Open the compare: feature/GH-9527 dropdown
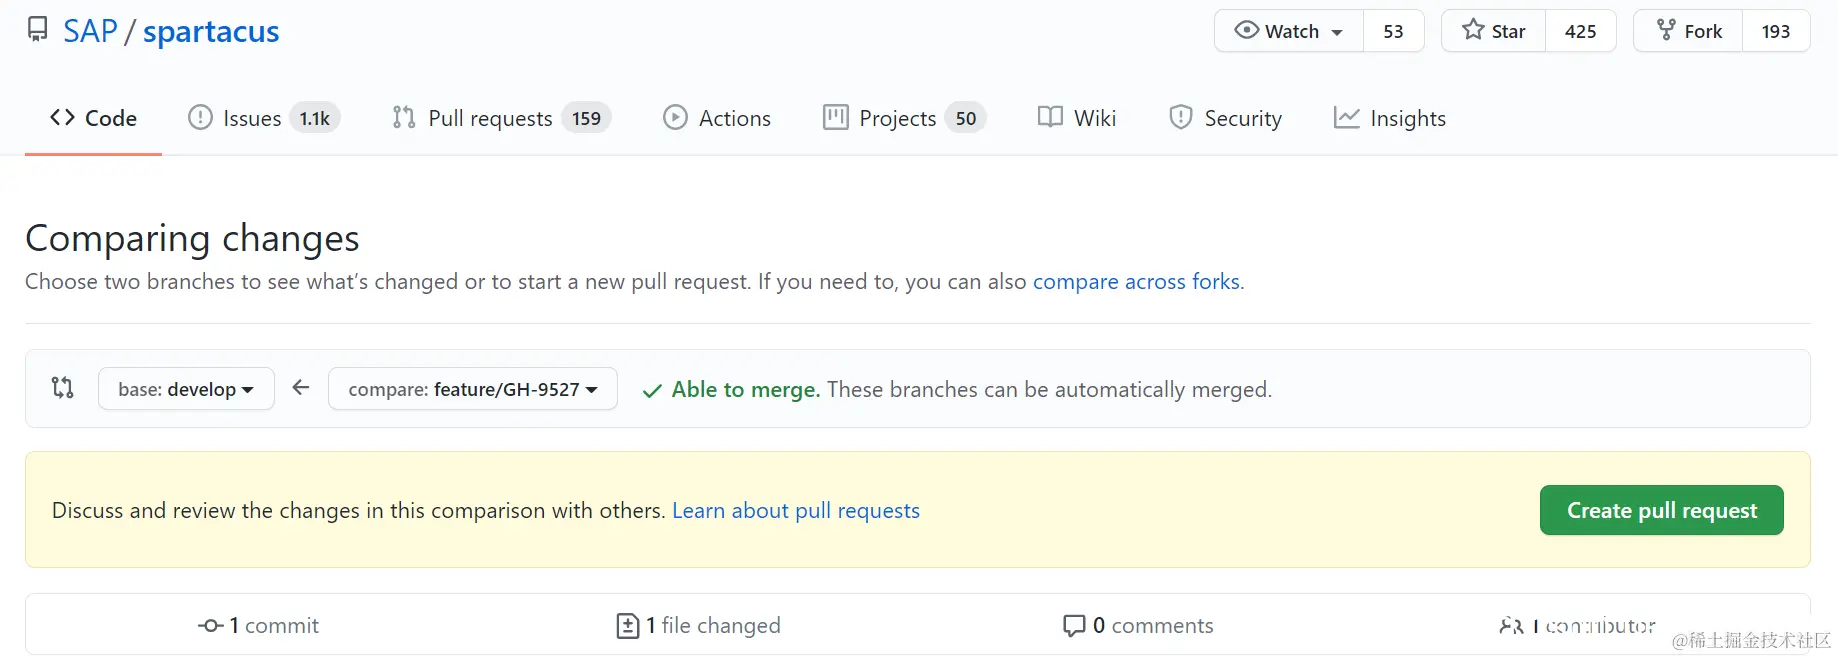Viewport: 1838px width, 657px height. [x=473, y=389]
